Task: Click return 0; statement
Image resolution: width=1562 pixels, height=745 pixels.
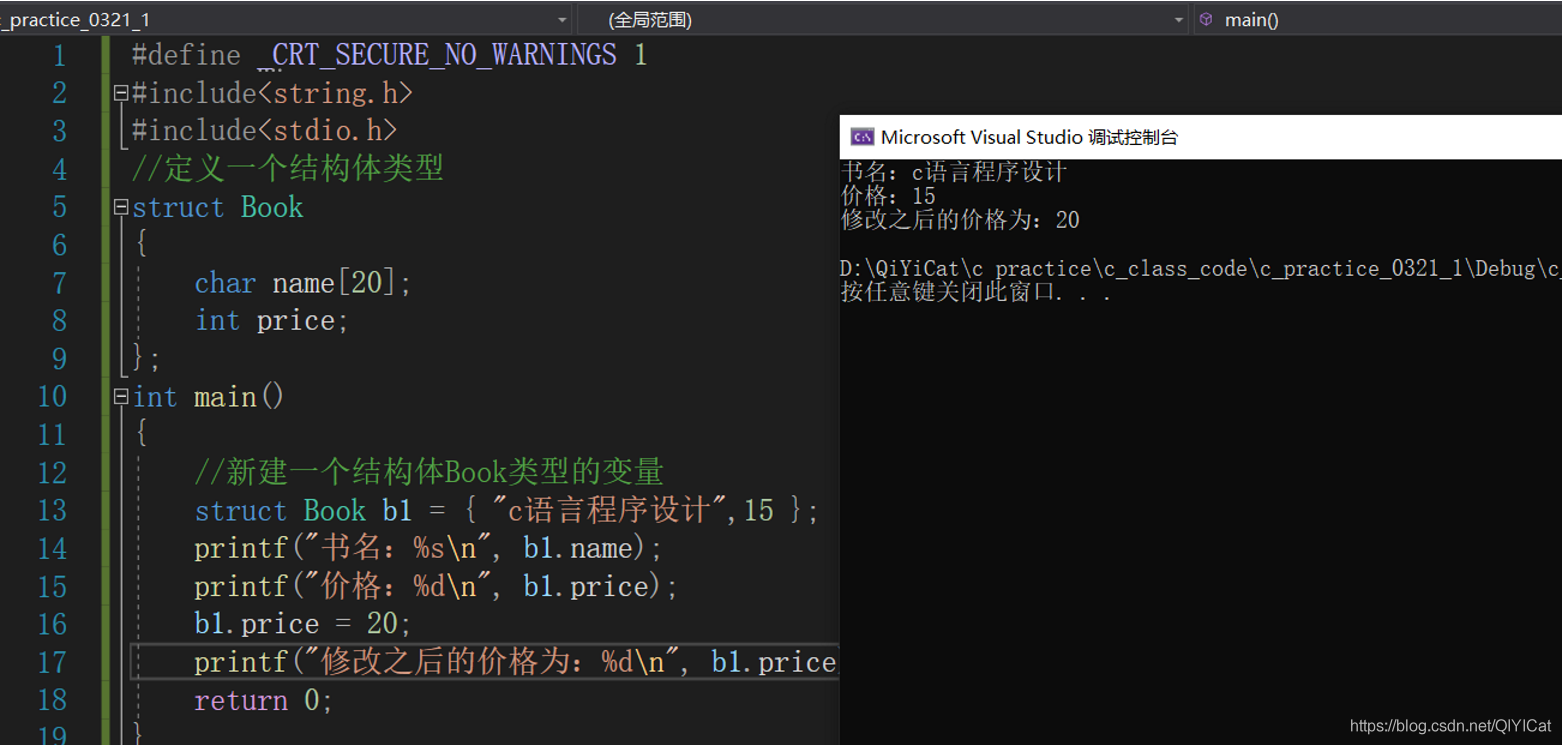Action: tap(264, 701)
